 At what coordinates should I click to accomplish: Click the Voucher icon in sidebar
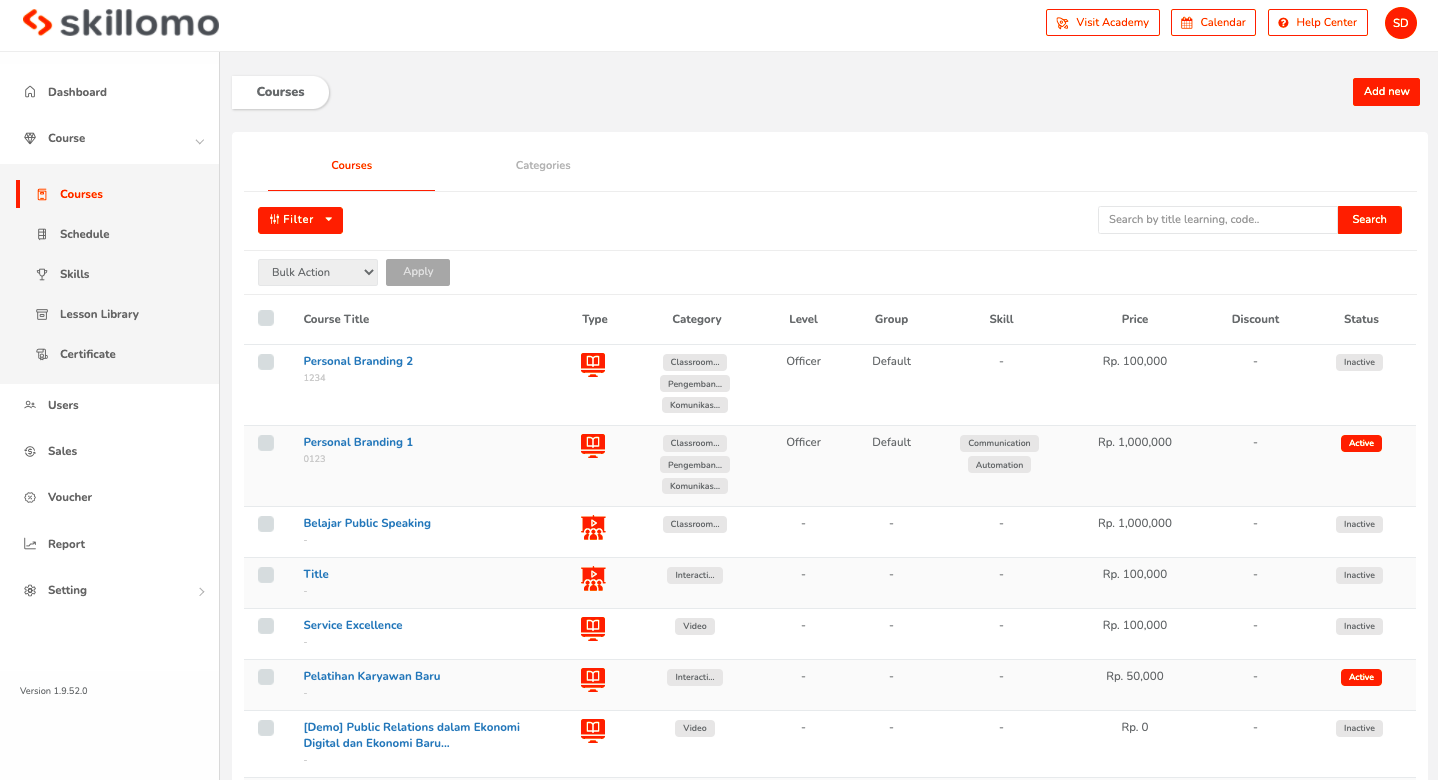coord(30,497)
